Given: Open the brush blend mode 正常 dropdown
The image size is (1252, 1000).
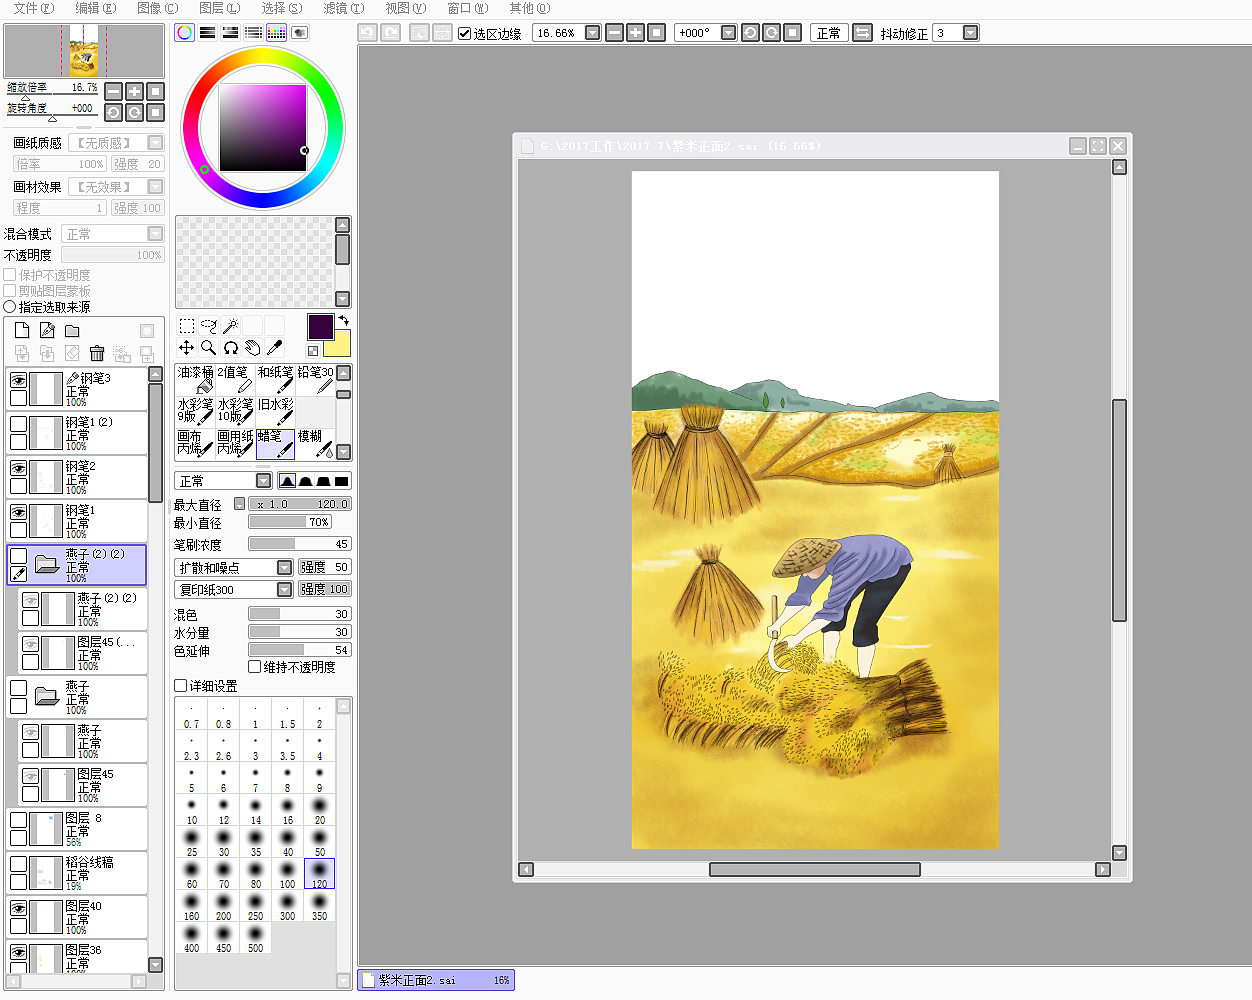Looking at the screenshot, I should tap(264, 481).
